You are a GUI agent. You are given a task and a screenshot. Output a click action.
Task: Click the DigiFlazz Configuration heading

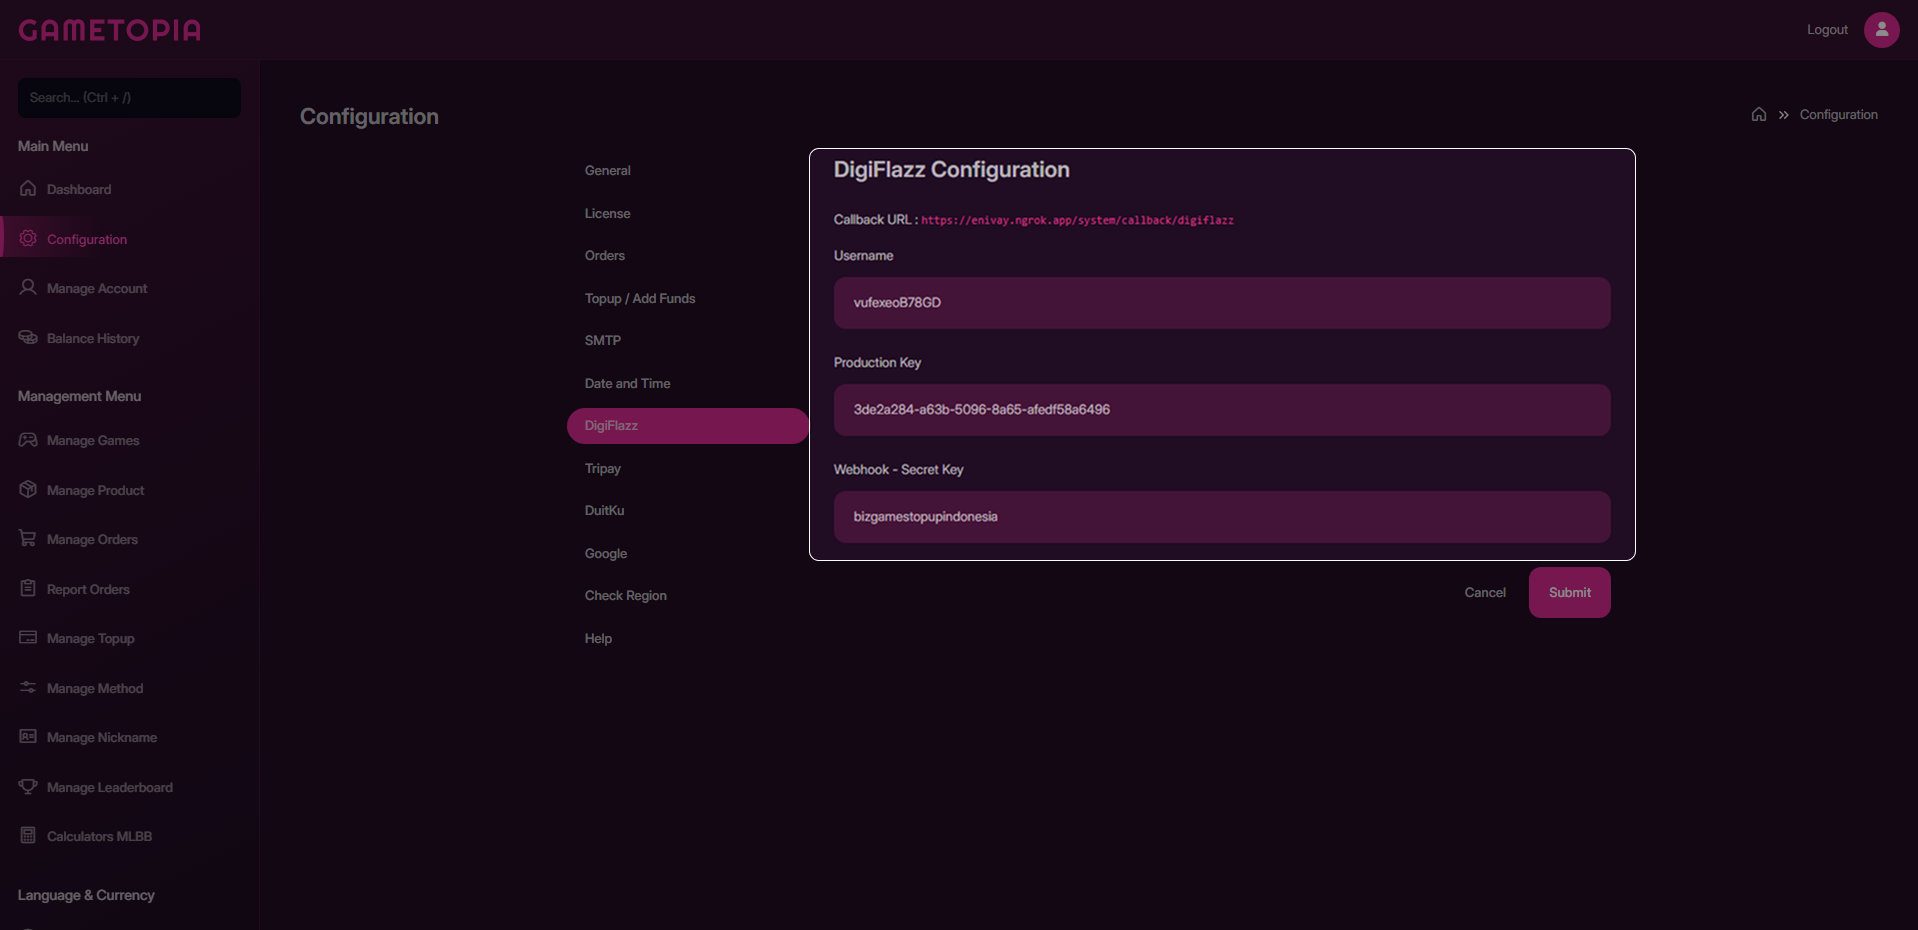coord(951,170)
